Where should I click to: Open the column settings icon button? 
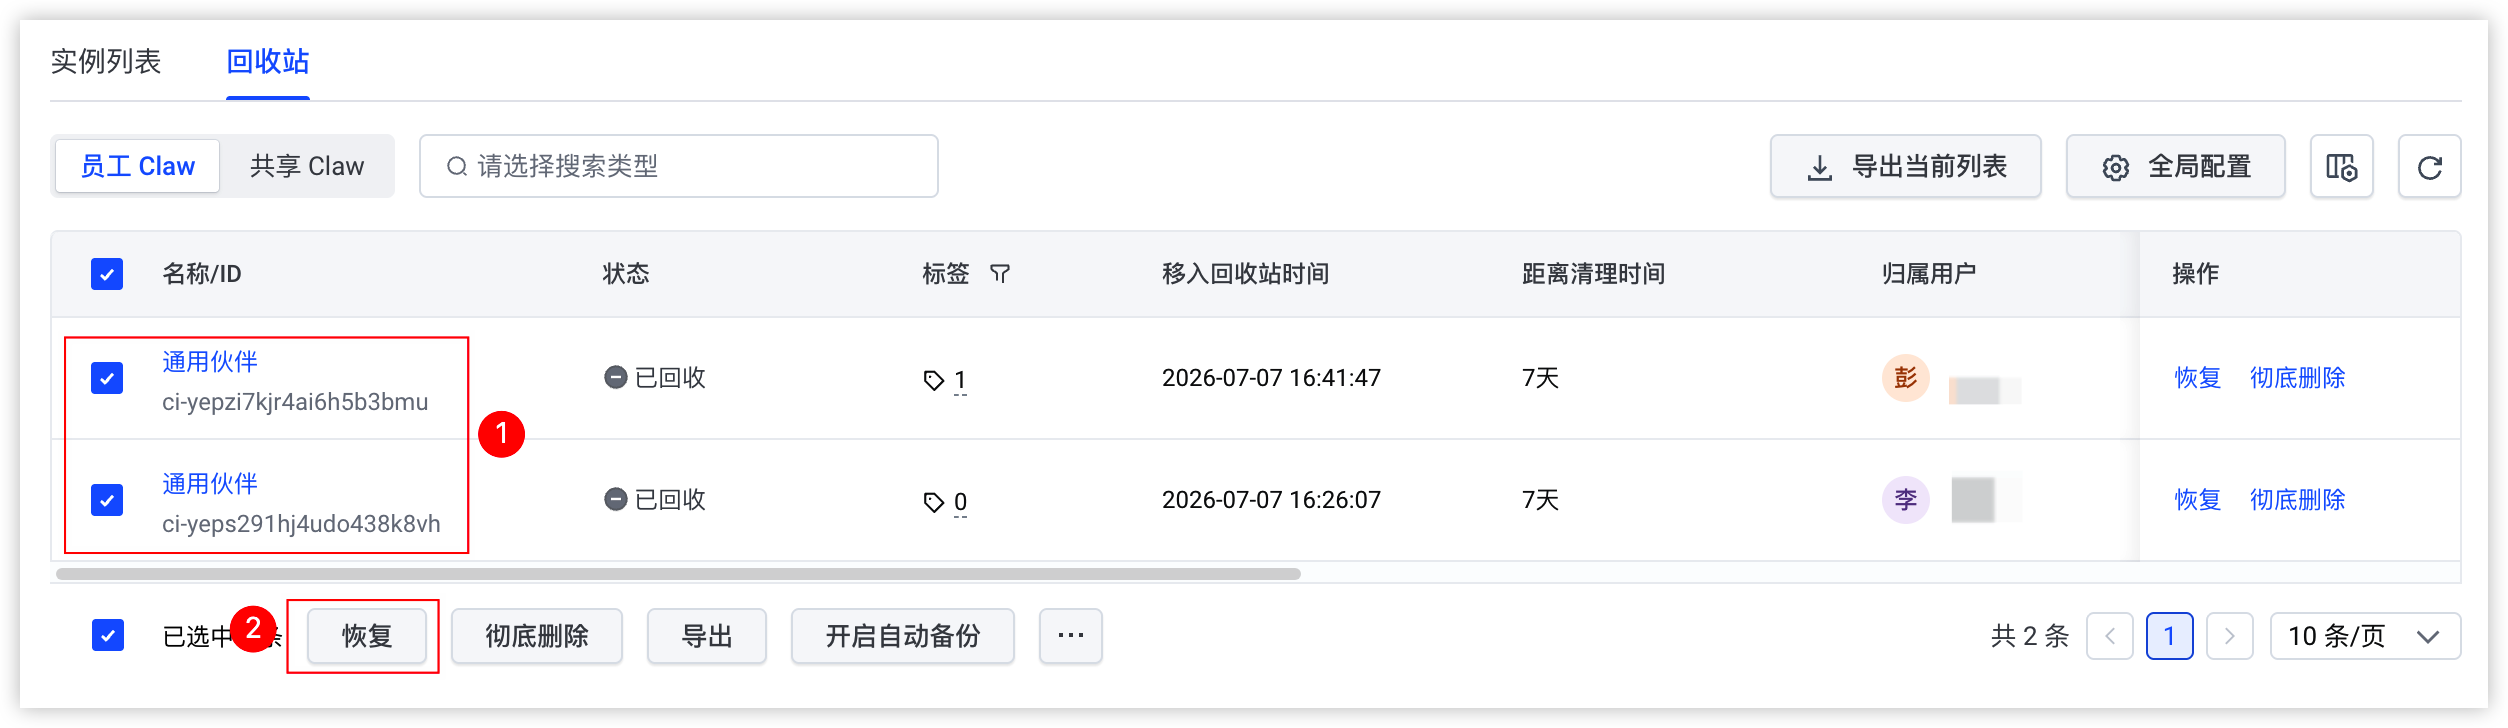2341,167
